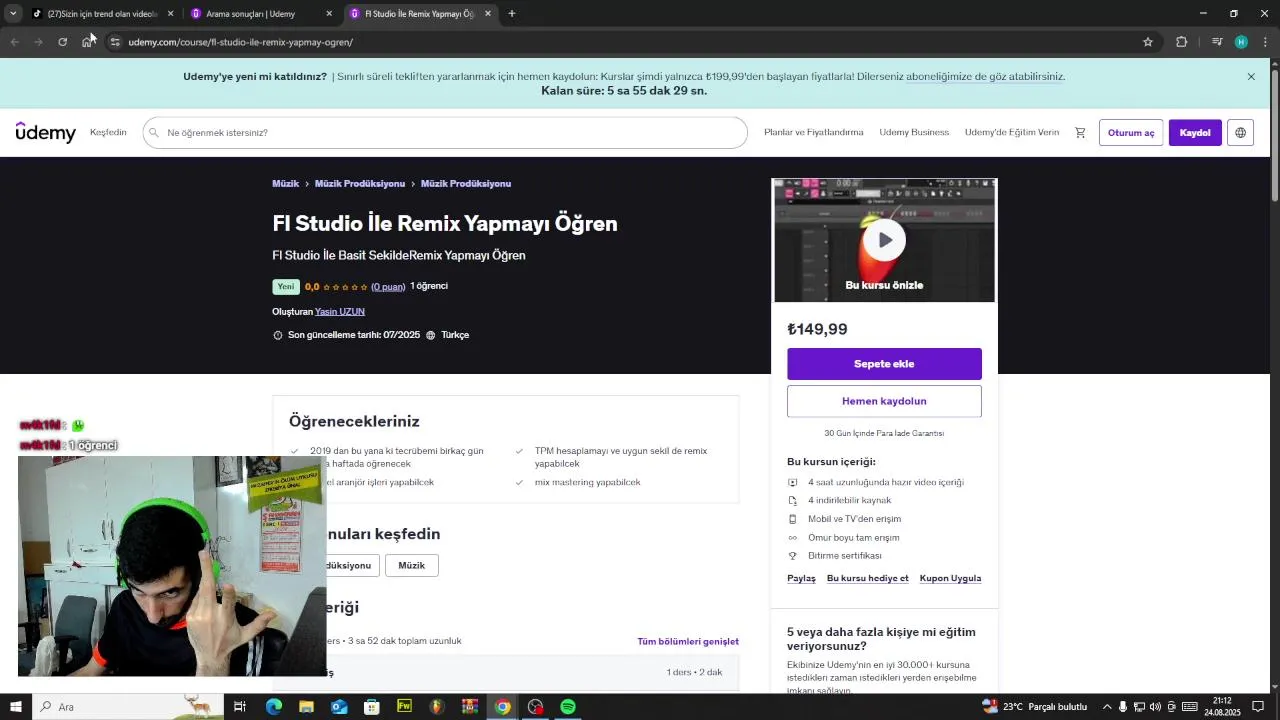Open the Windows Start menu
This screenshot has width=1280, height=720.
16,707
